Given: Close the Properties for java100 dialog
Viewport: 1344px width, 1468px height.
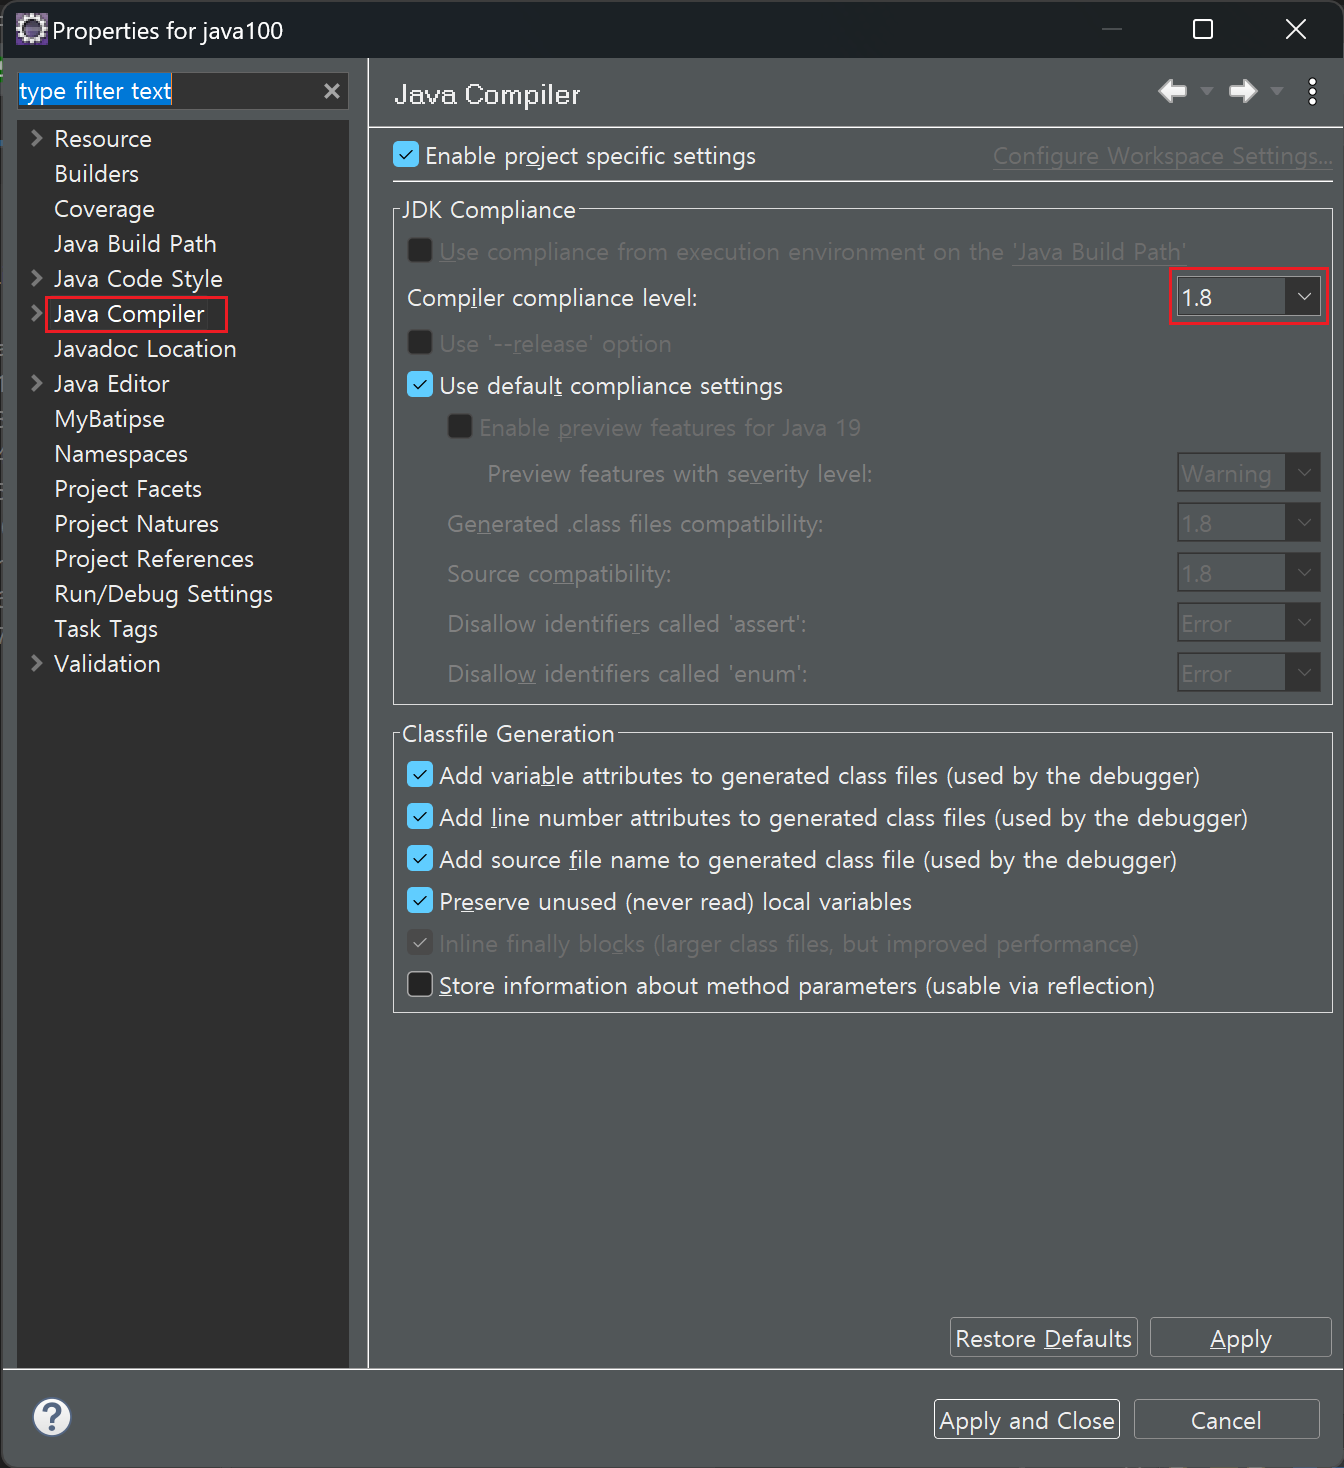Looking at the screenshot, I should (x=1296, y=29).
